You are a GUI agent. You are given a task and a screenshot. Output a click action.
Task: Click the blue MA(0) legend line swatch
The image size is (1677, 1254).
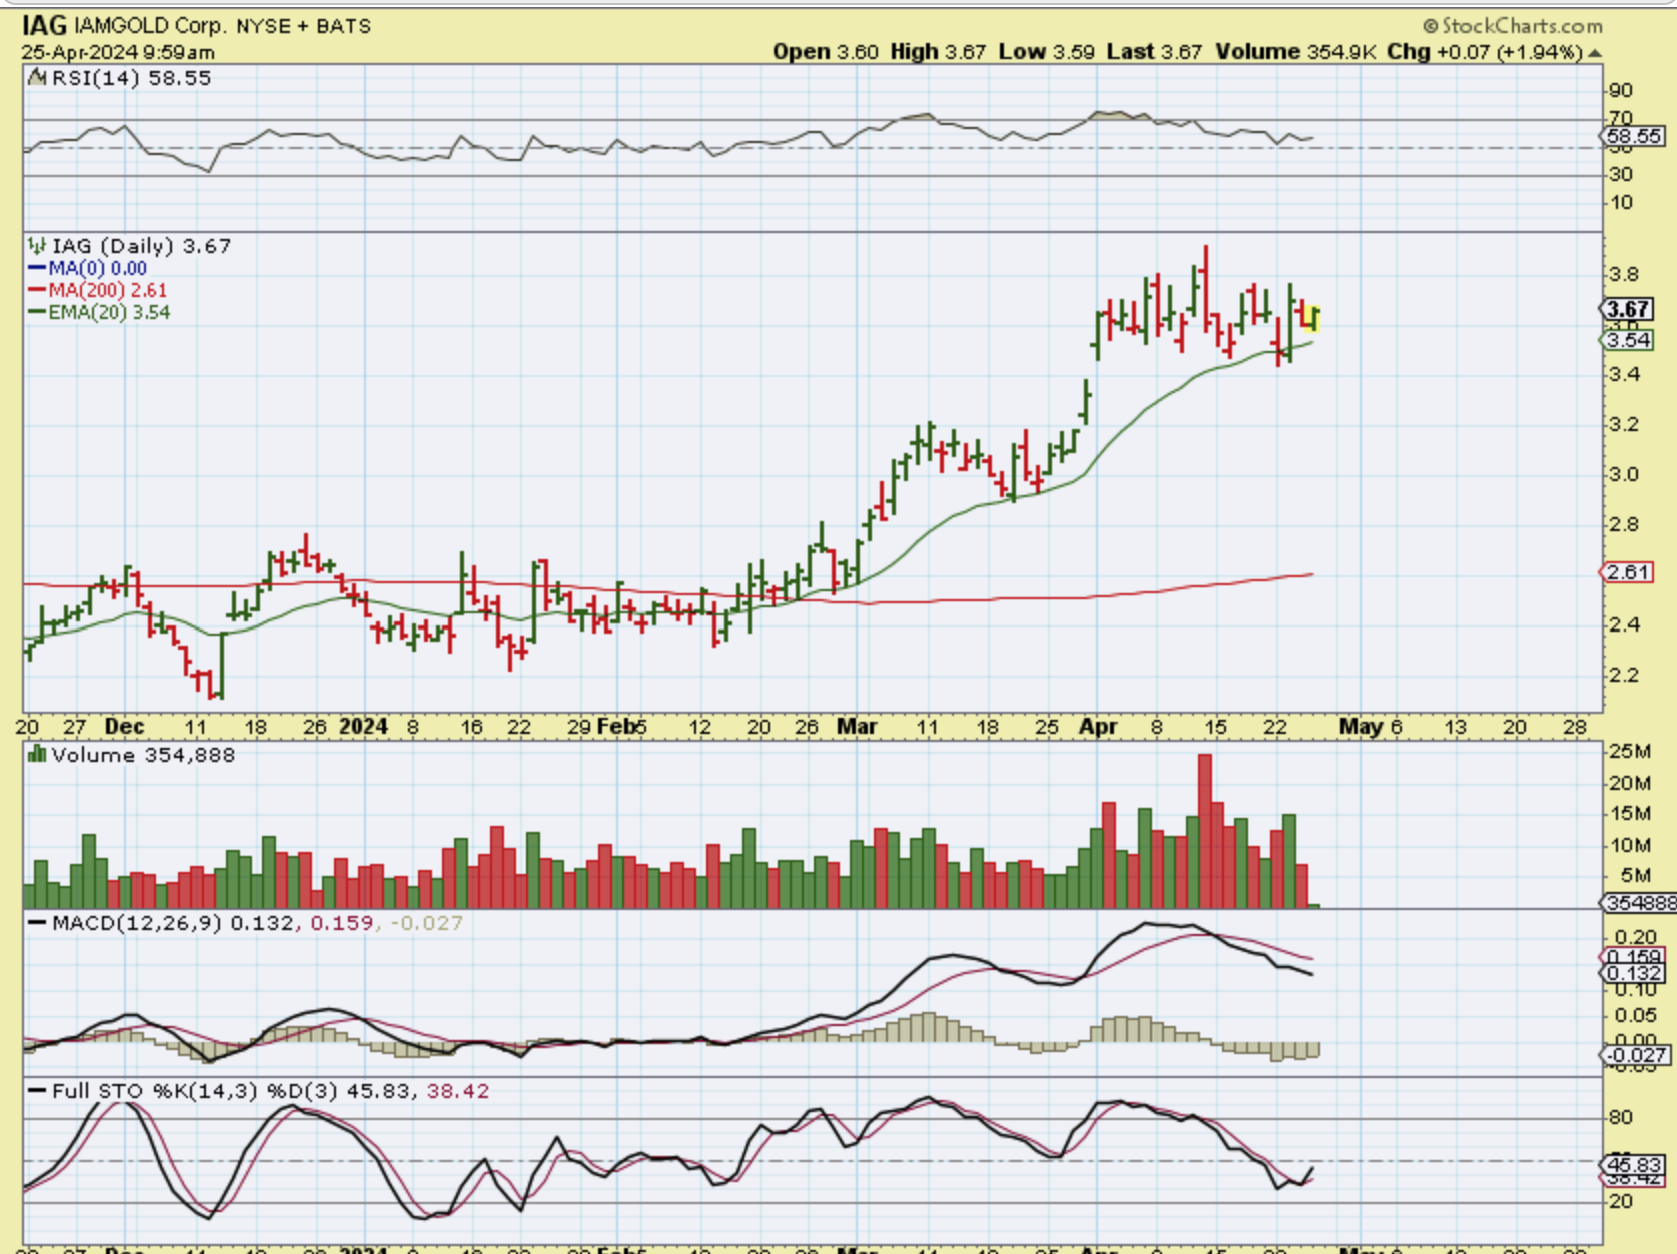point(37,268)
